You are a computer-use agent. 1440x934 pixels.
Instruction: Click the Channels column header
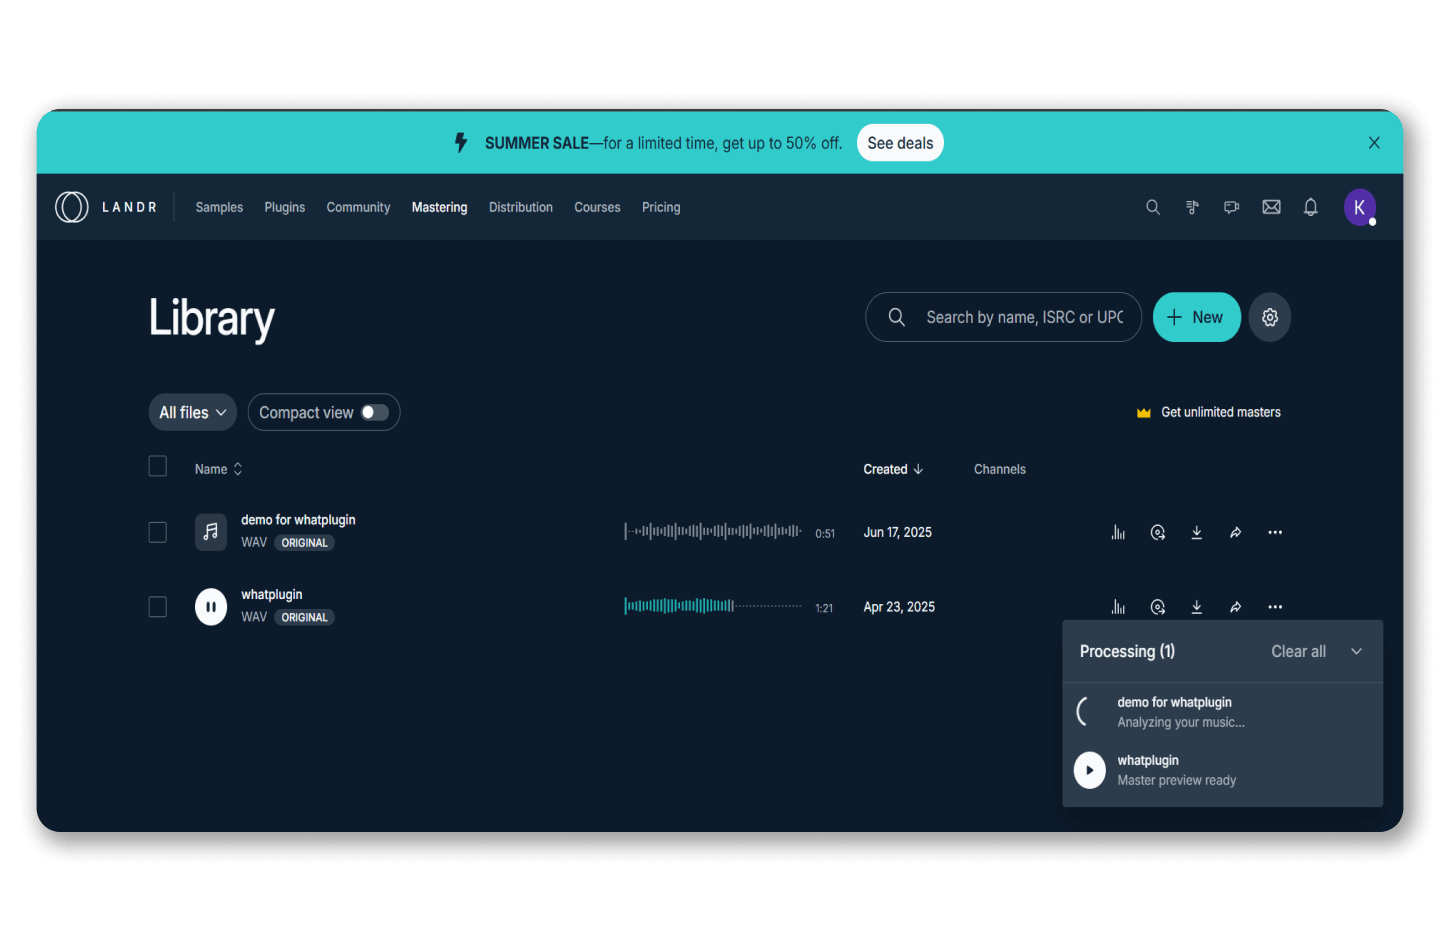click(1000, 469)
